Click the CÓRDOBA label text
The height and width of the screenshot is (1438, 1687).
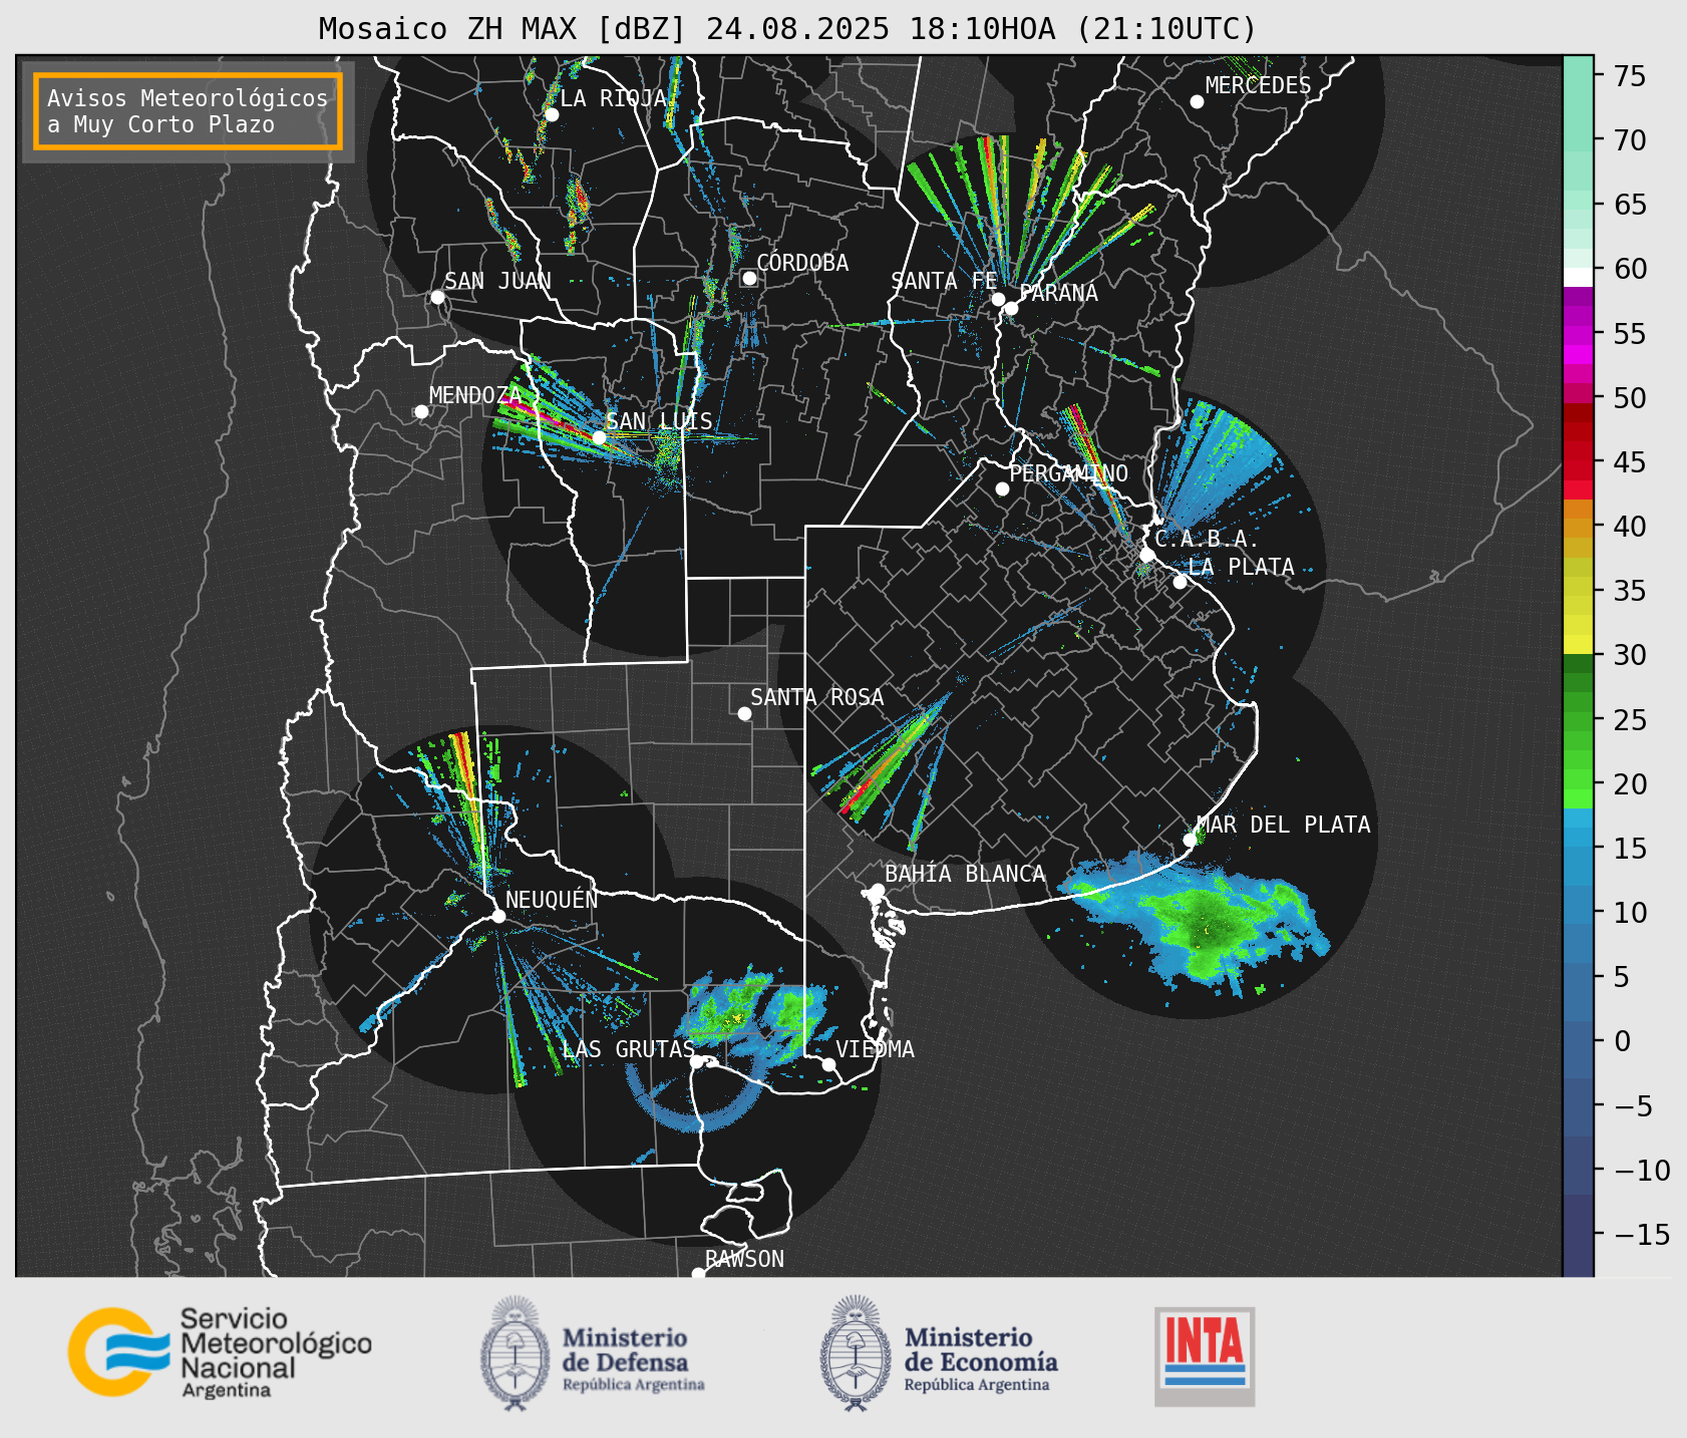tap(802, 262)
